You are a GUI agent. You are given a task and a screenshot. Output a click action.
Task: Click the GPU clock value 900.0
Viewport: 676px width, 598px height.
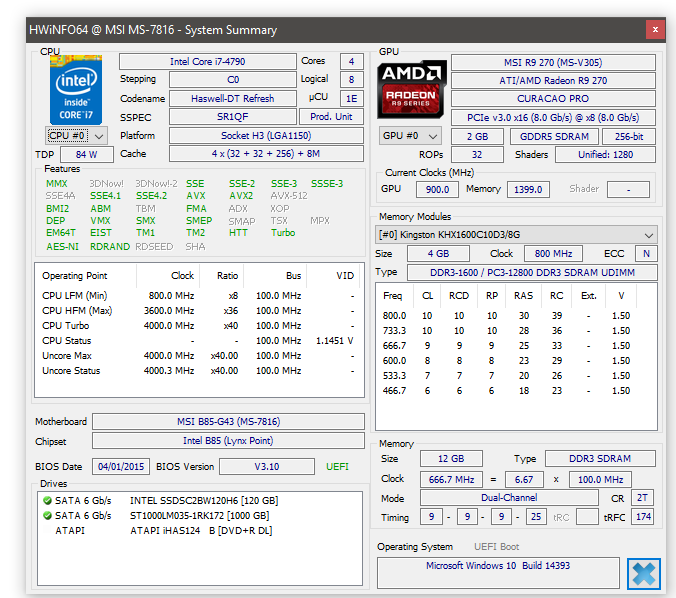tap(437, 190)
